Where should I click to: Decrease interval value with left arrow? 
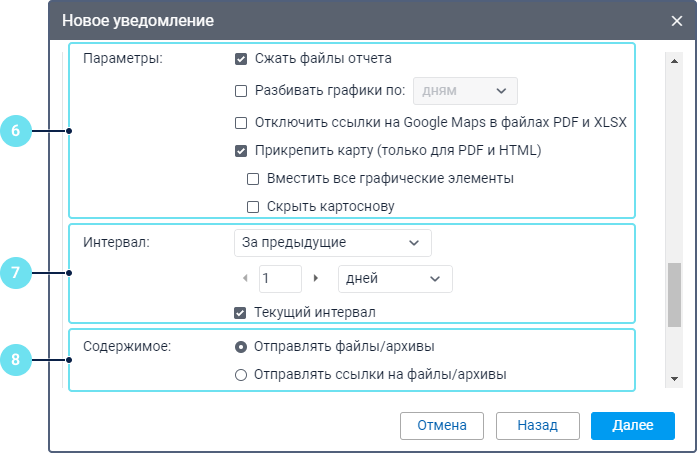point(246,278)
